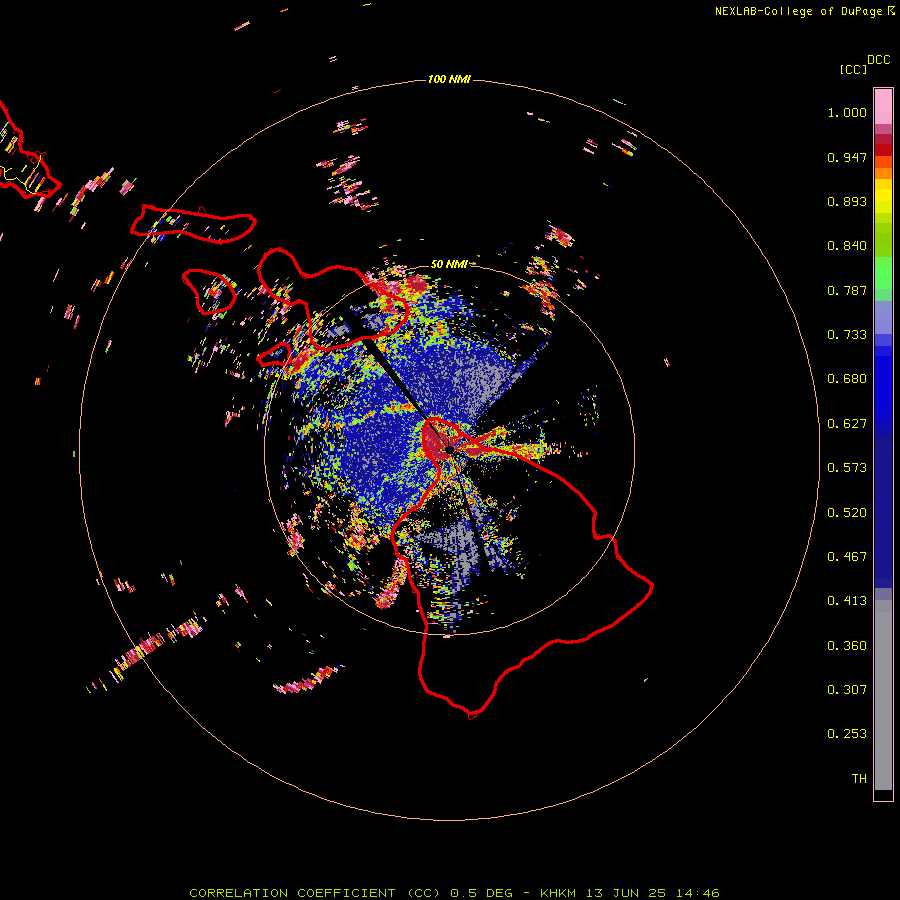Click the [CC] color bar unit label
The width and height of the screenshot is (900, 900).
[x=853, y=70]
